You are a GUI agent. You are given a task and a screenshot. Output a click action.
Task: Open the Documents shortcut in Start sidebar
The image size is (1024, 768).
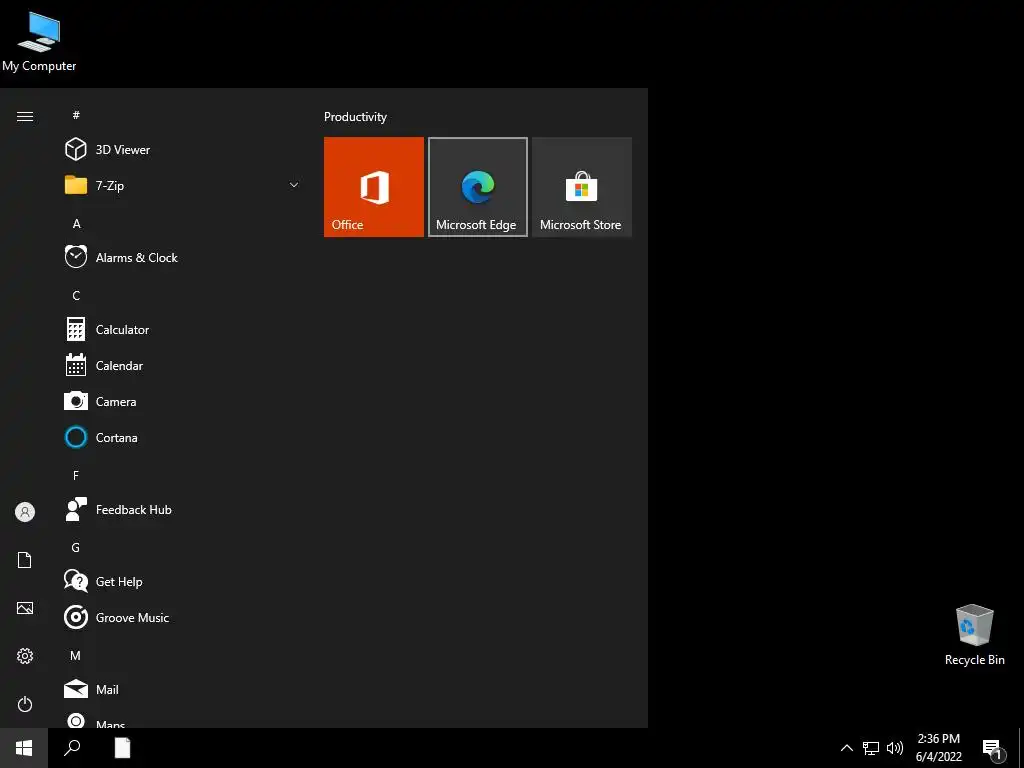point(25,560)
